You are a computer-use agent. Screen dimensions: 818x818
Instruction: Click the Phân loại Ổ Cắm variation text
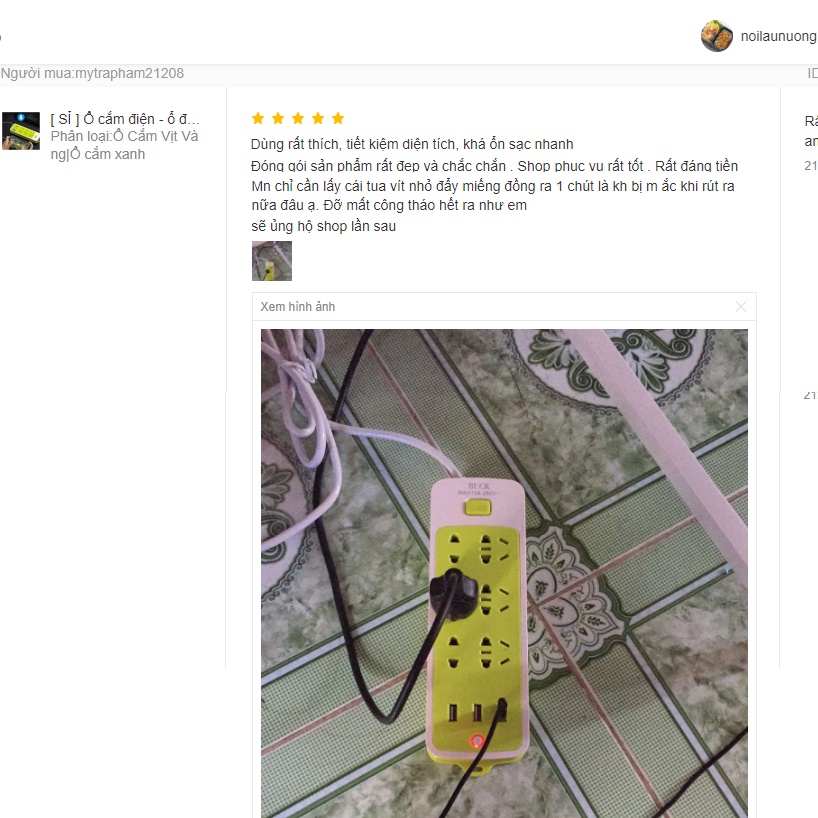pos(124,136)
